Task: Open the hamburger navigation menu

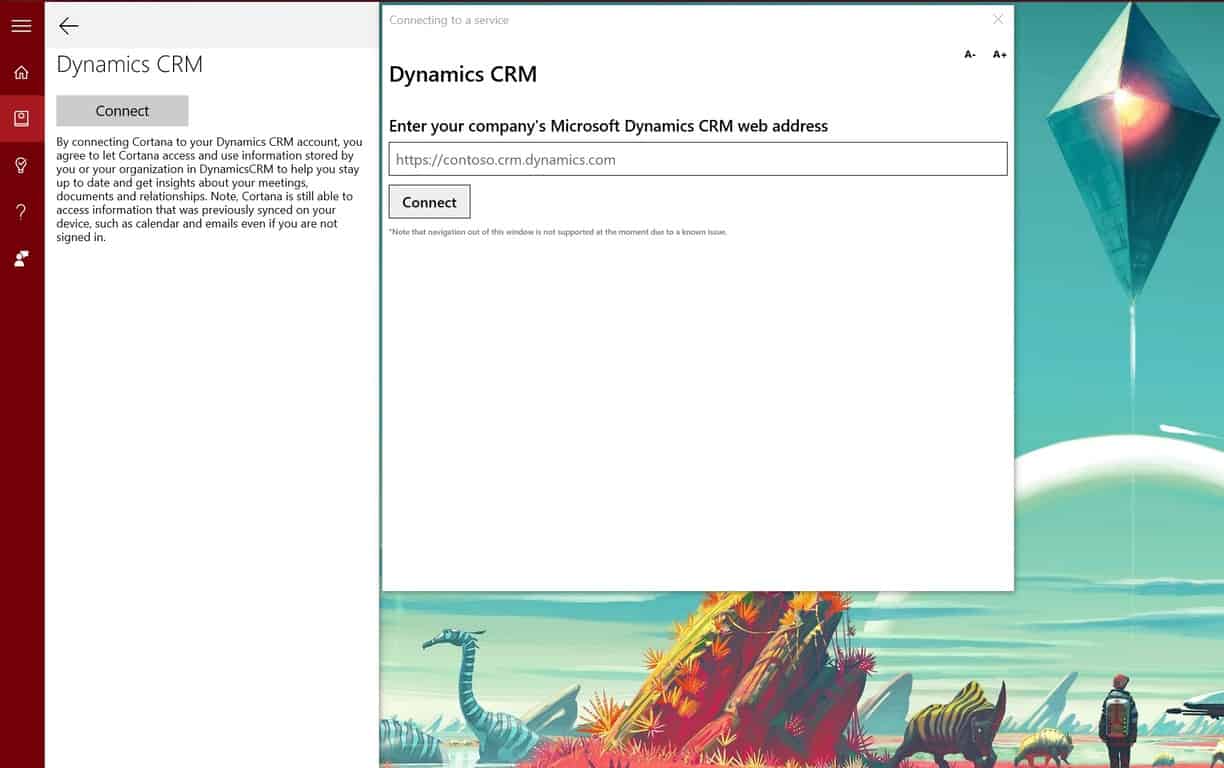Action: [21, 25]
